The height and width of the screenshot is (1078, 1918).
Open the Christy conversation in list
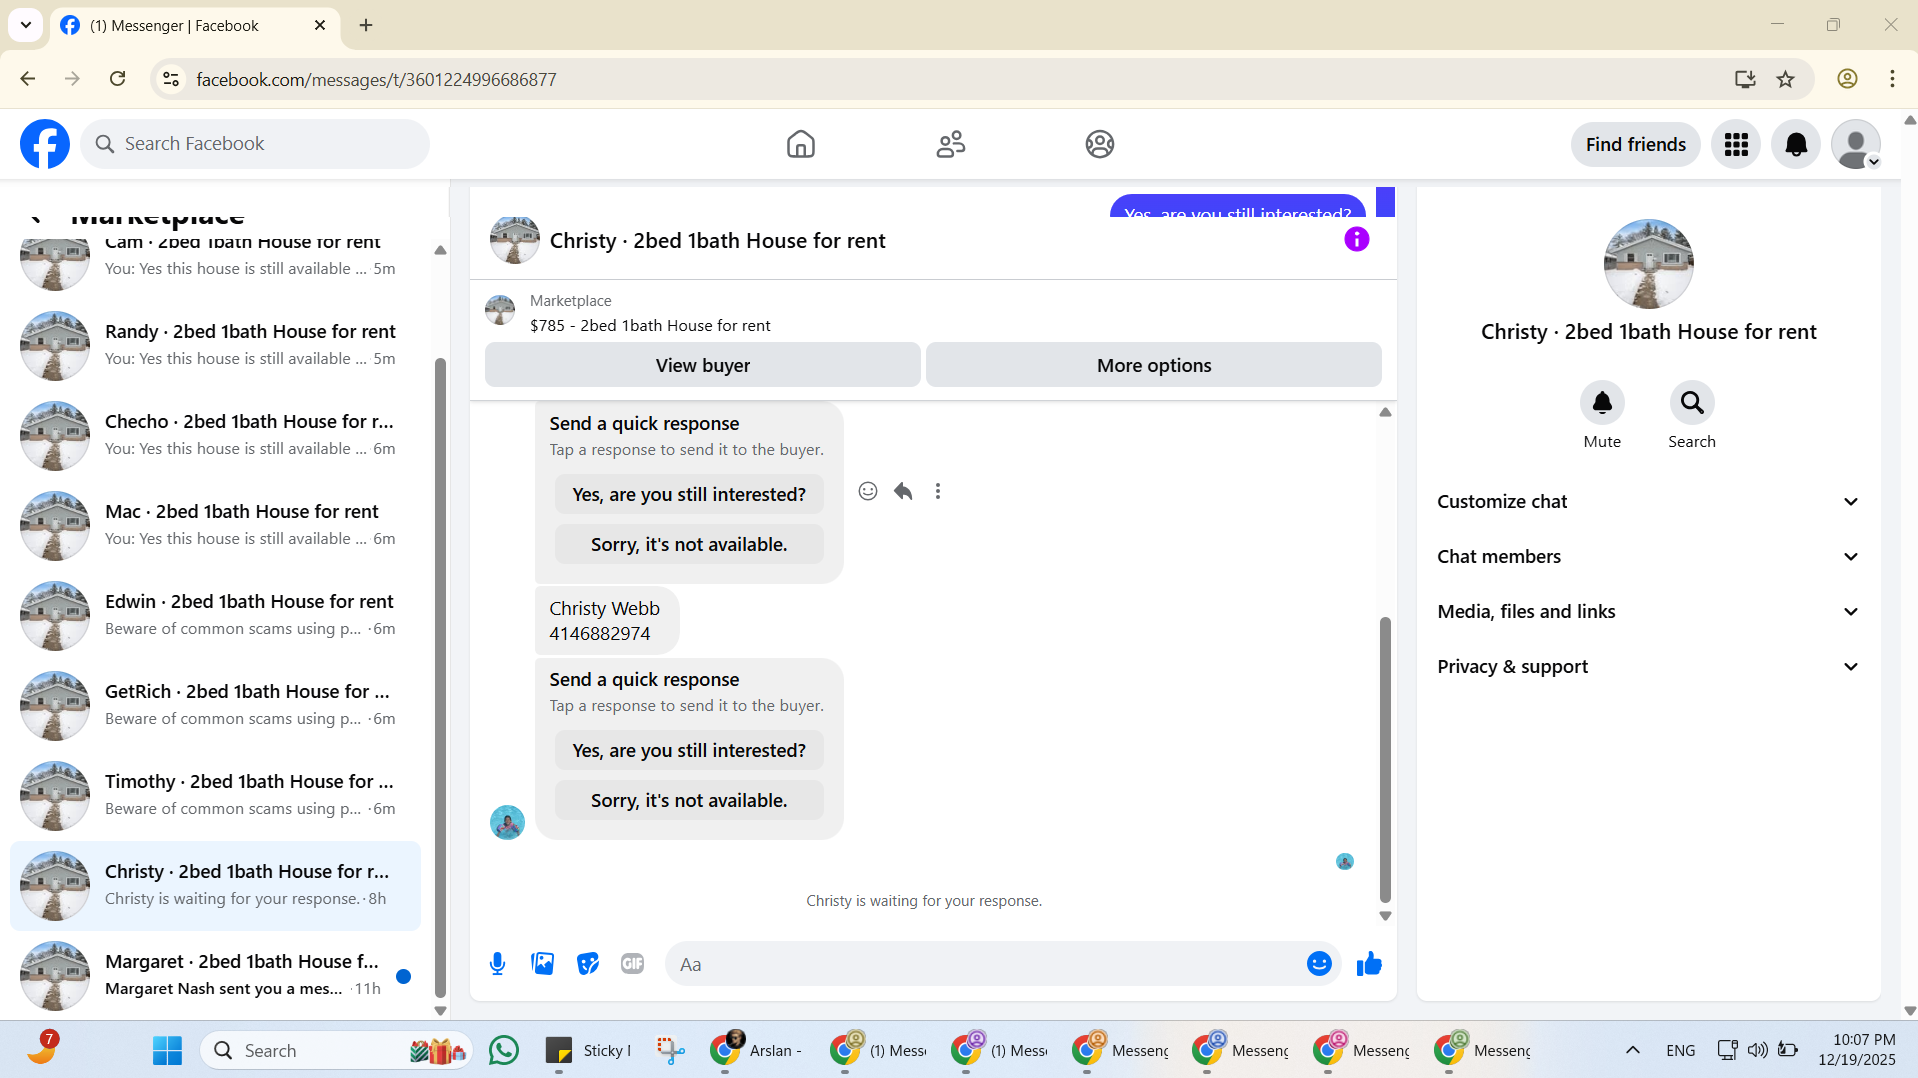pyautogui.click(x=215, y=885)
